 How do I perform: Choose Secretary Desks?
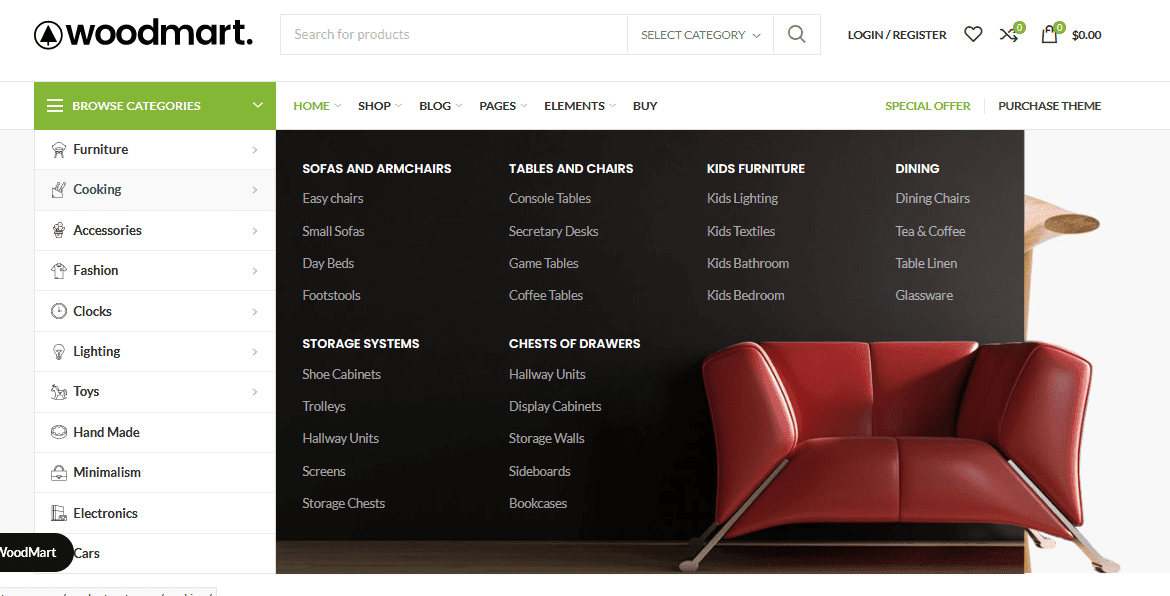coord(554,231)
